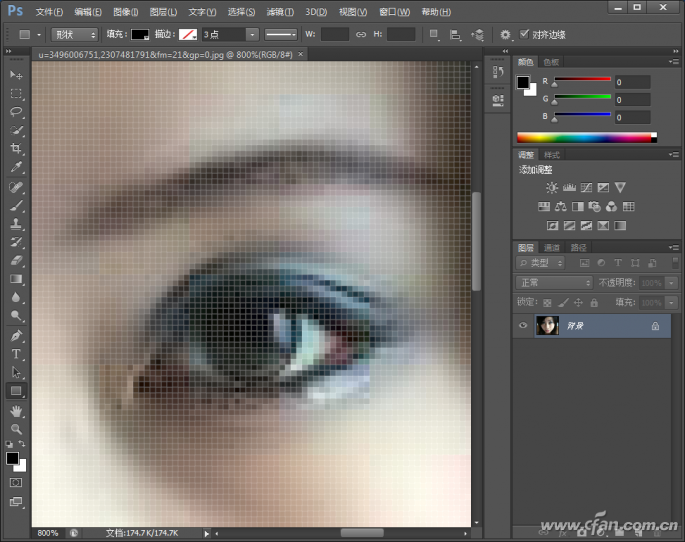Open the Layers panel flyout menu
This screenshot has height=542, width=685.
tap(674, 247)
